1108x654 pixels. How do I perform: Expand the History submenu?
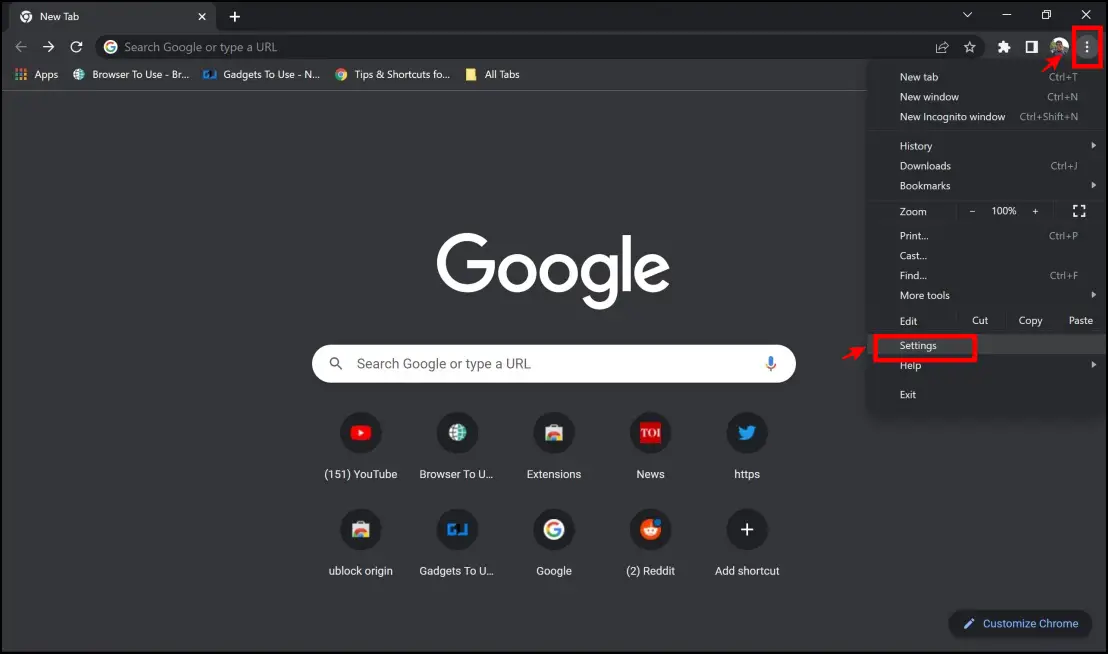tap(987, 146)
